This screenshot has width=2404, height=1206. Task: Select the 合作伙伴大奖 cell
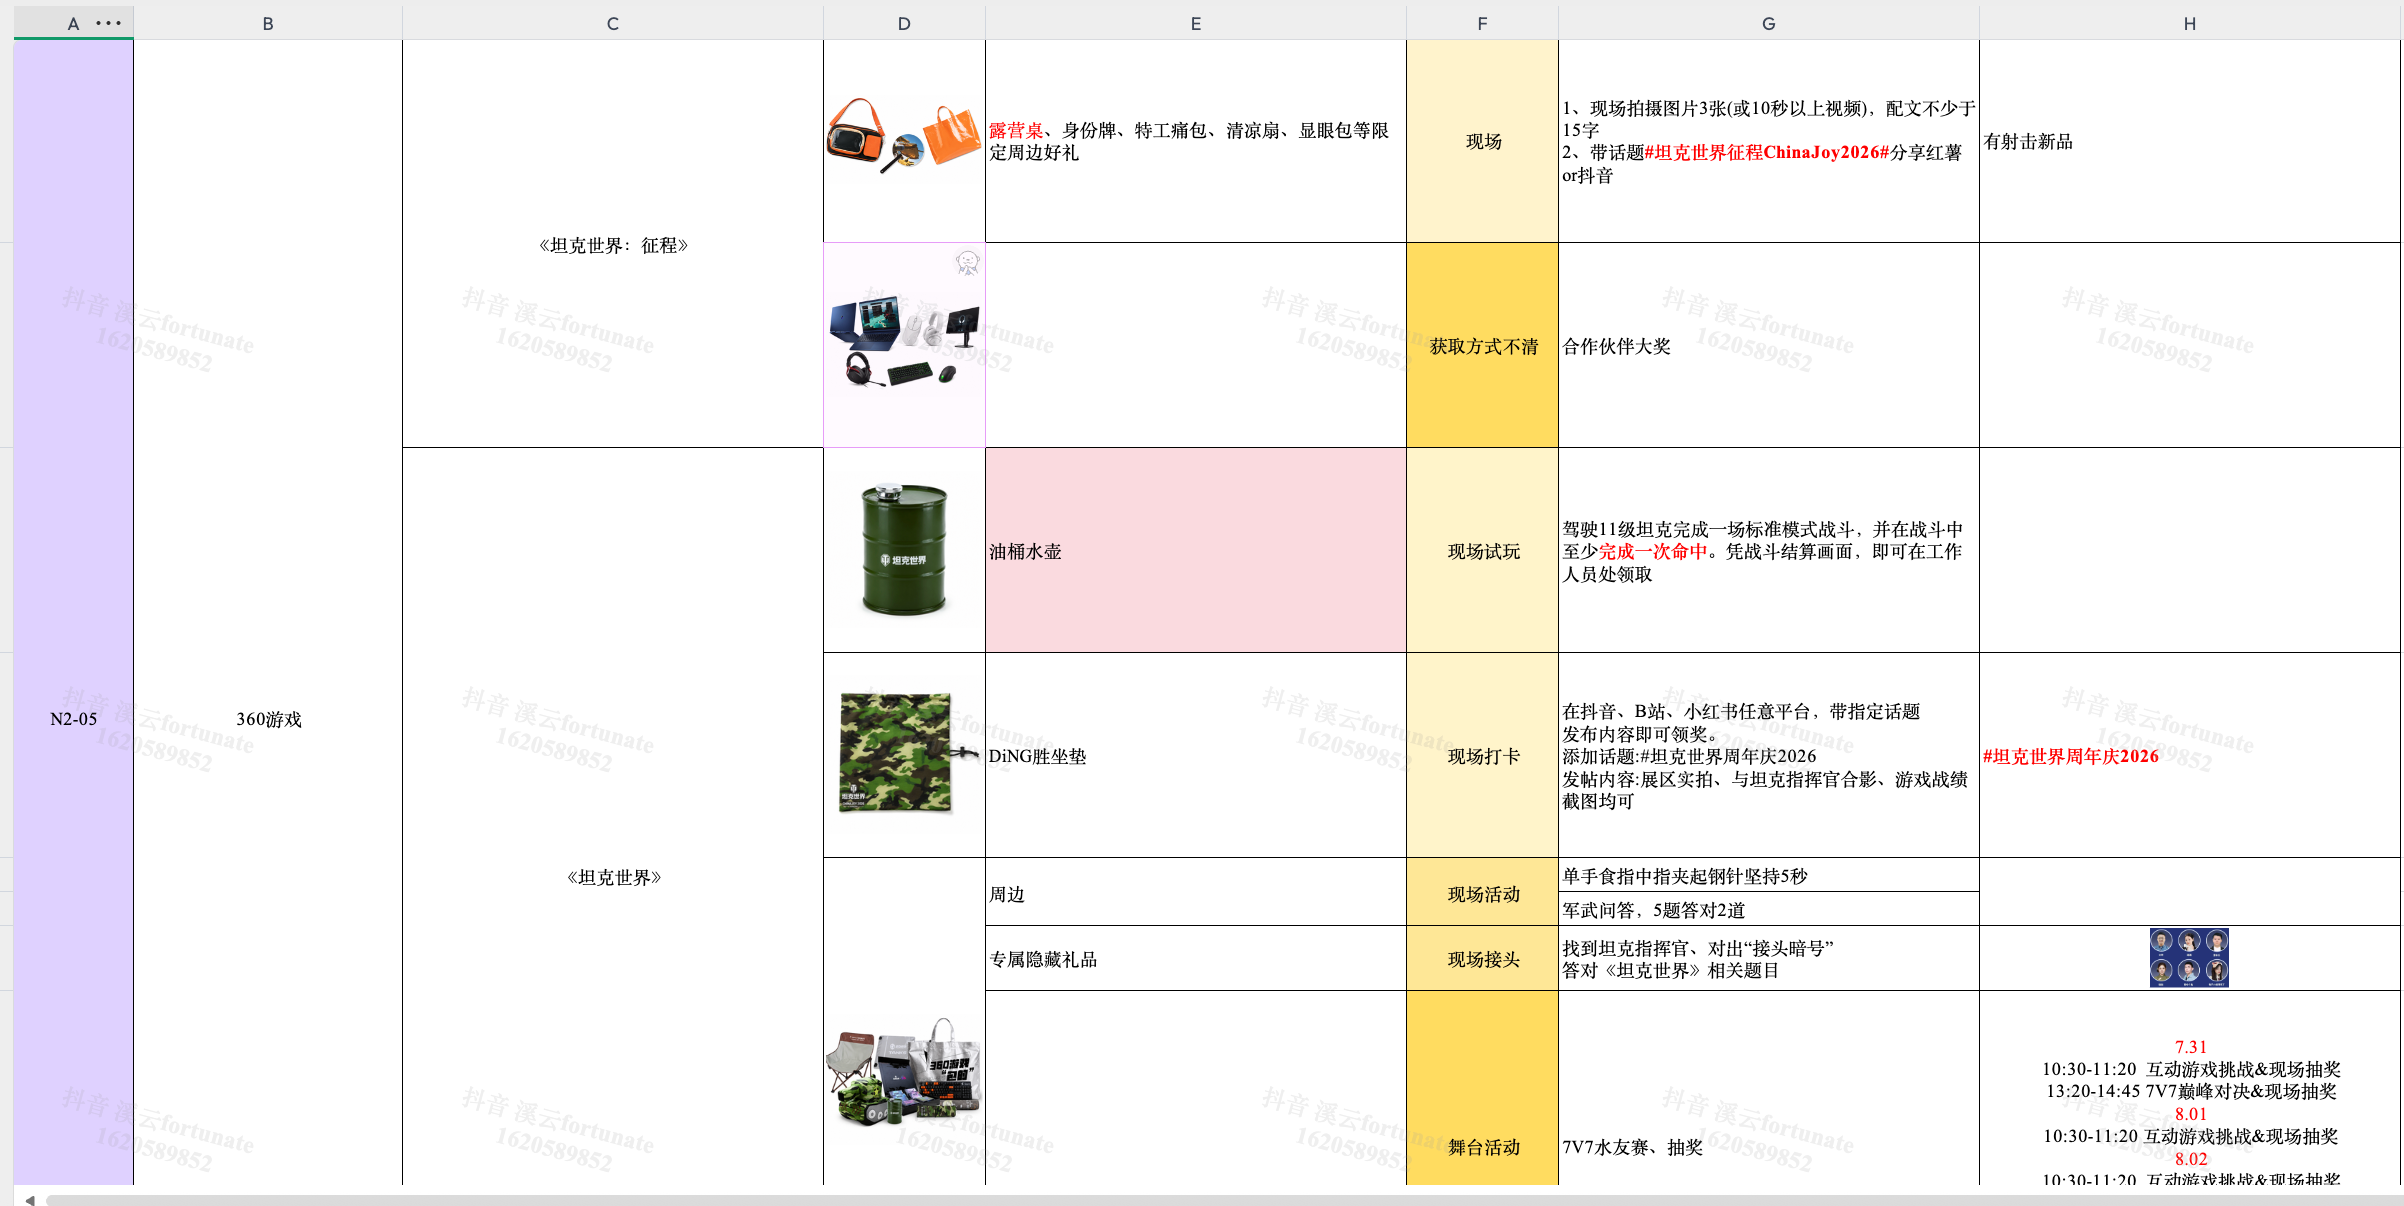1769,345
